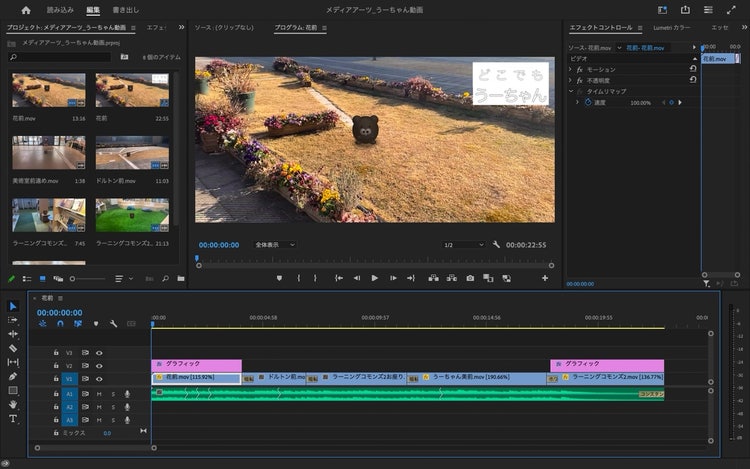Screen dimensions: 750x469
Task: Switch Project panel to icon view
Action: point(43,279)
